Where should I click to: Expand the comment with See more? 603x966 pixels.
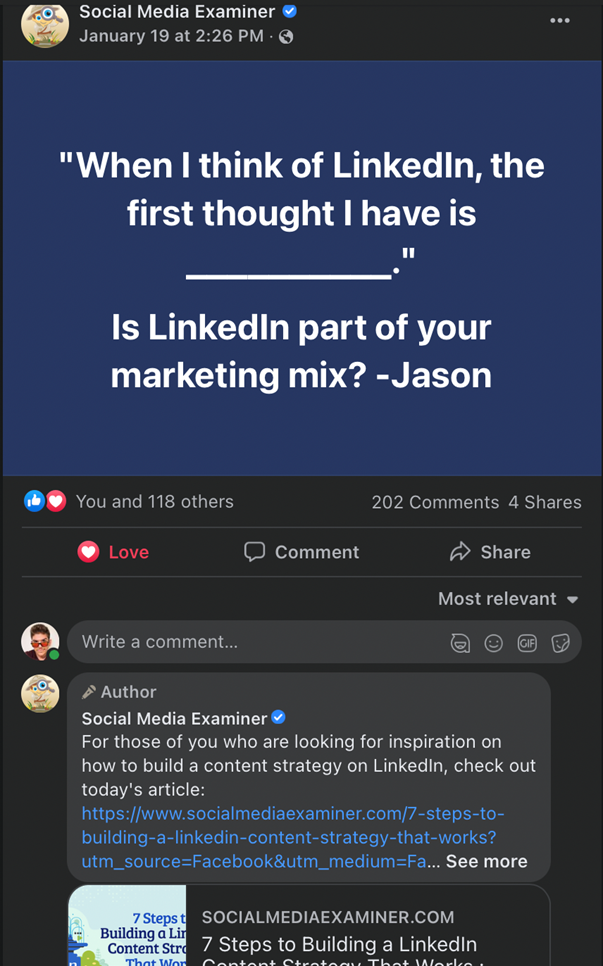(486, 861)
